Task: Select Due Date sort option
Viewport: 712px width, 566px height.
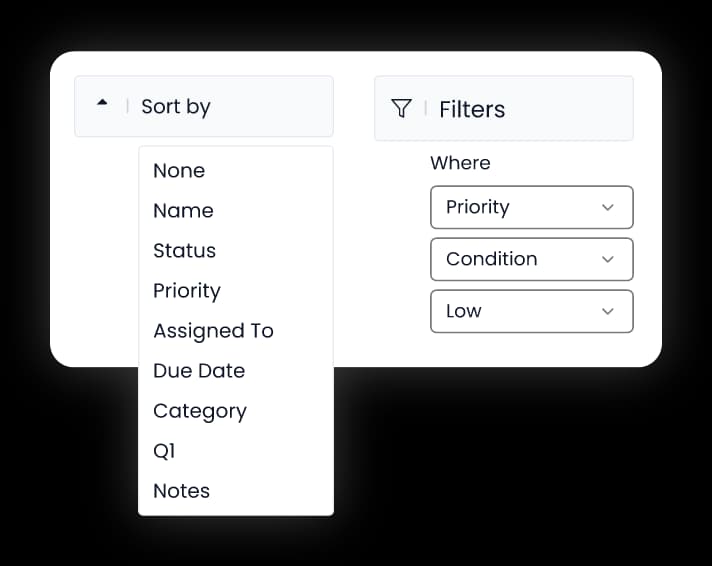Action: 236,371
